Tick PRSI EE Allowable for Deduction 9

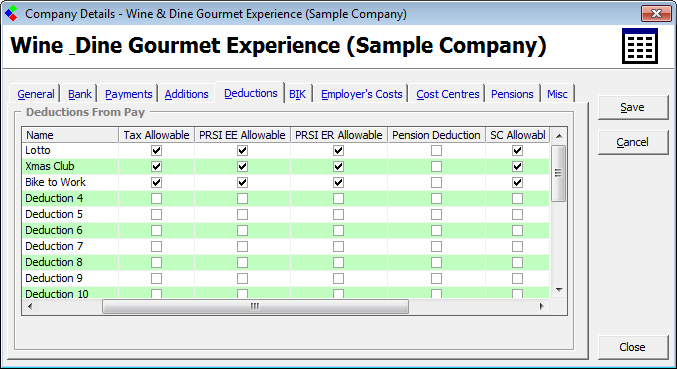click(242, 278)
